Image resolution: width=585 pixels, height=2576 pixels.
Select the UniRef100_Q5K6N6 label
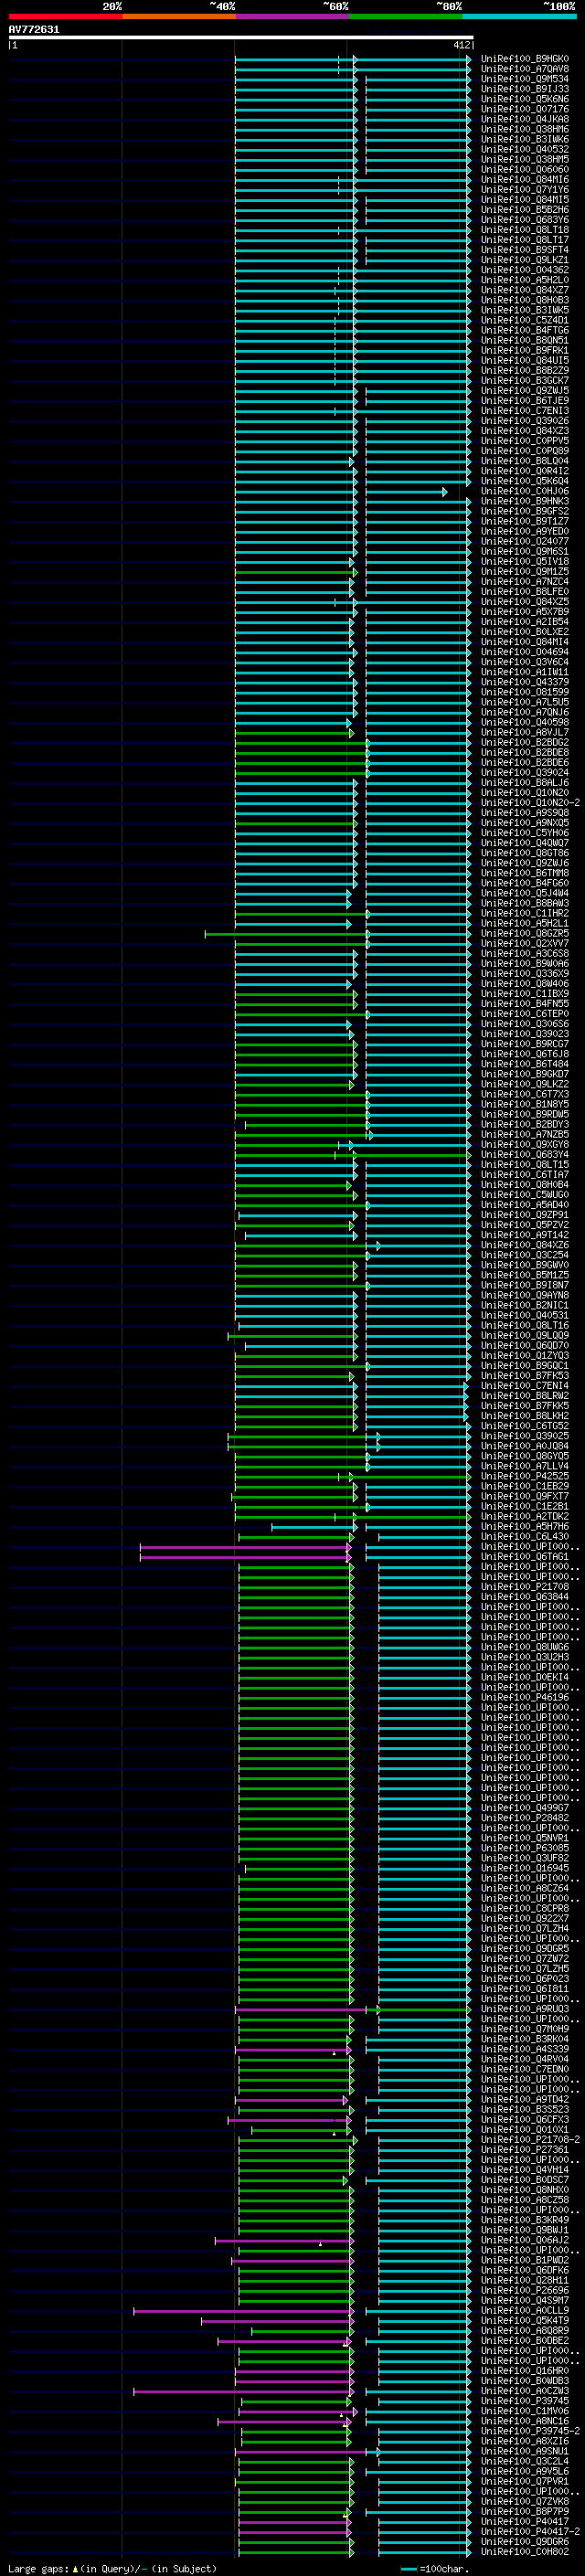tap(525, 99)
